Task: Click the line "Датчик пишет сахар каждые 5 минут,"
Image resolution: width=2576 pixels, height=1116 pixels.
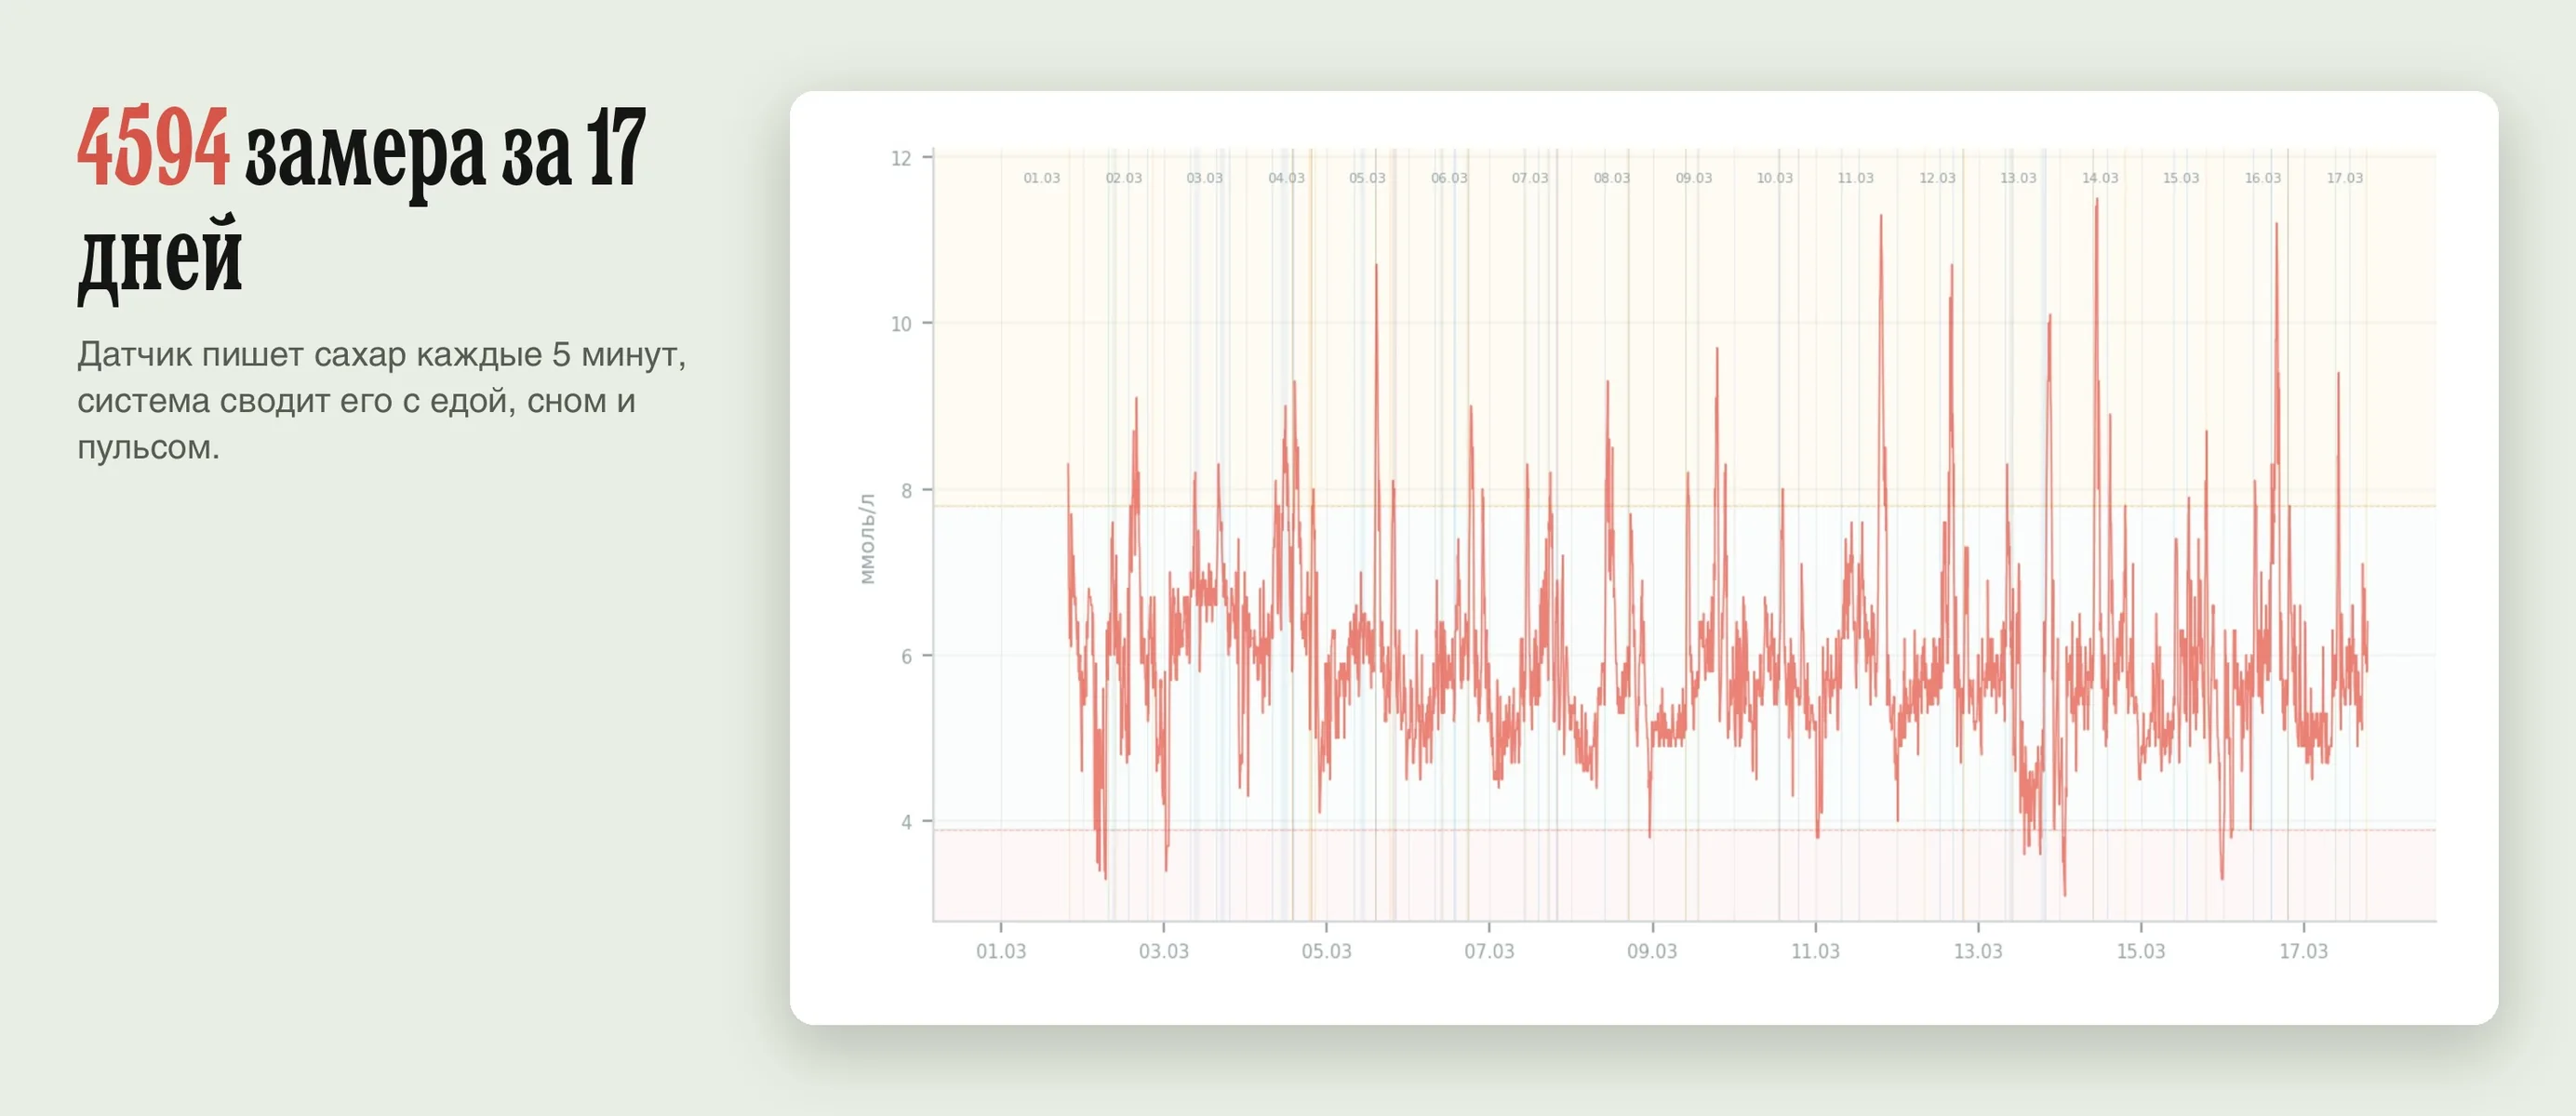Action: tap(382, 354)
